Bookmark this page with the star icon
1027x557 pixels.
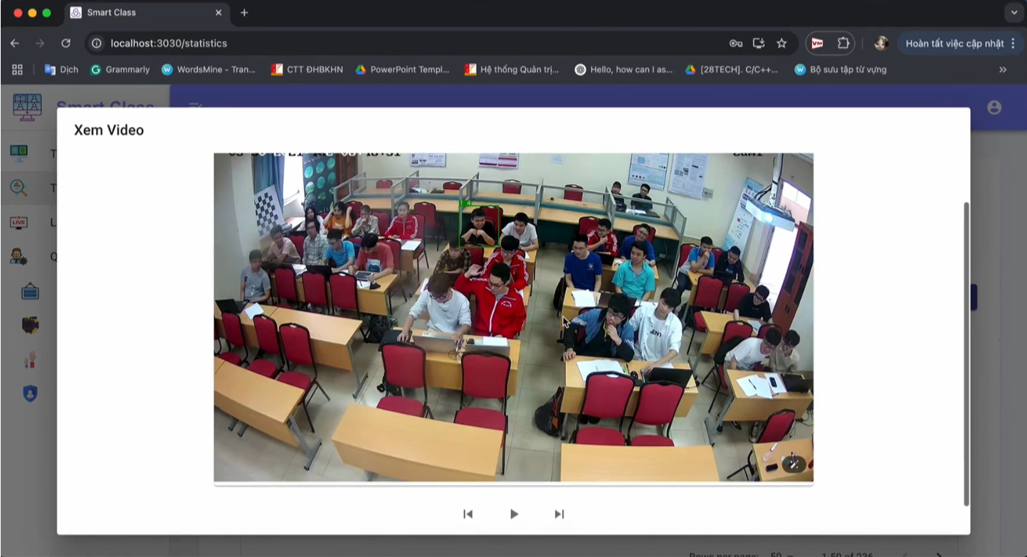click(x=782, y=43)
